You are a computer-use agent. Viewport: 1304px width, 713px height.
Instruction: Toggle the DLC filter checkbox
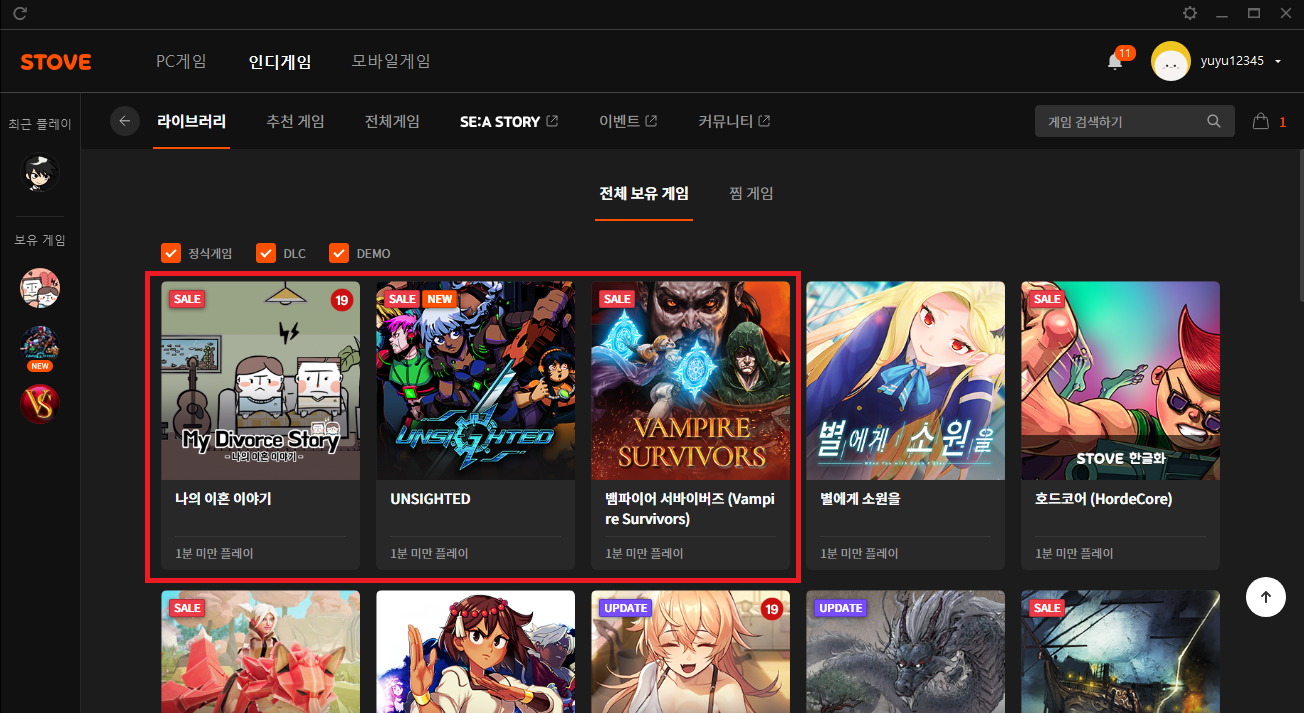click(x=266, y=253)
